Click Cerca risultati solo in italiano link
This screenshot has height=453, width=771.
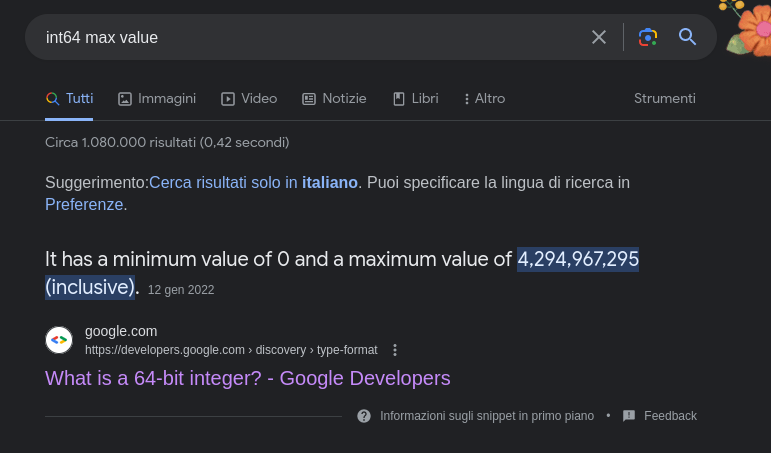253,182
